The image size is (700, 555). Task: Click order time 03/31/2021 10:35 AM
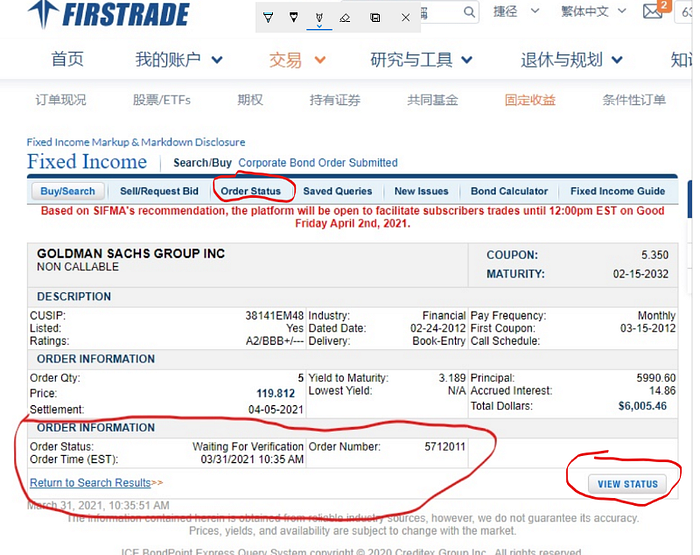(252, 459)
